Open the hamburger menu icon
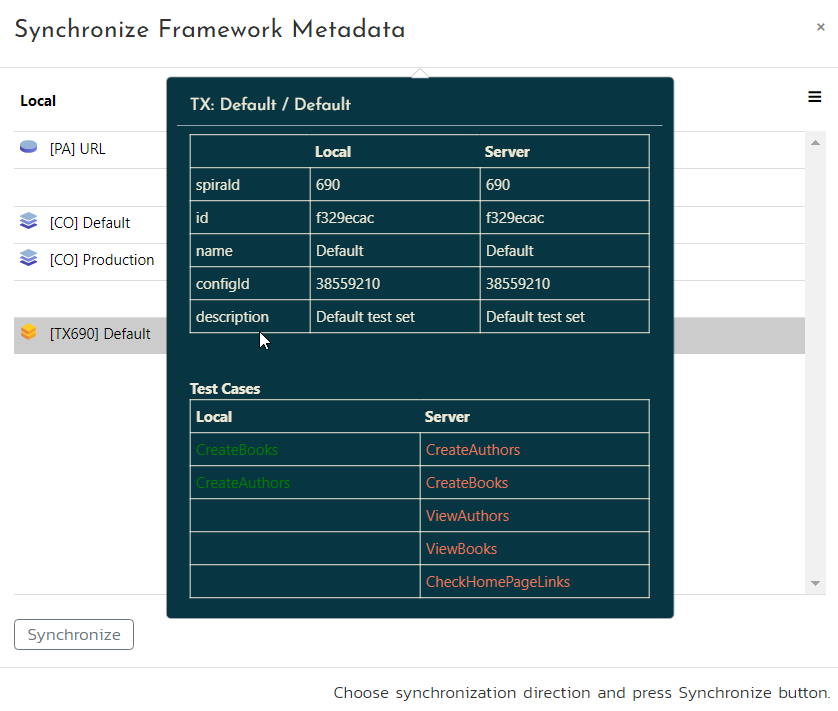The height and width of the screenshot is (711, 838). coord(814,97)
